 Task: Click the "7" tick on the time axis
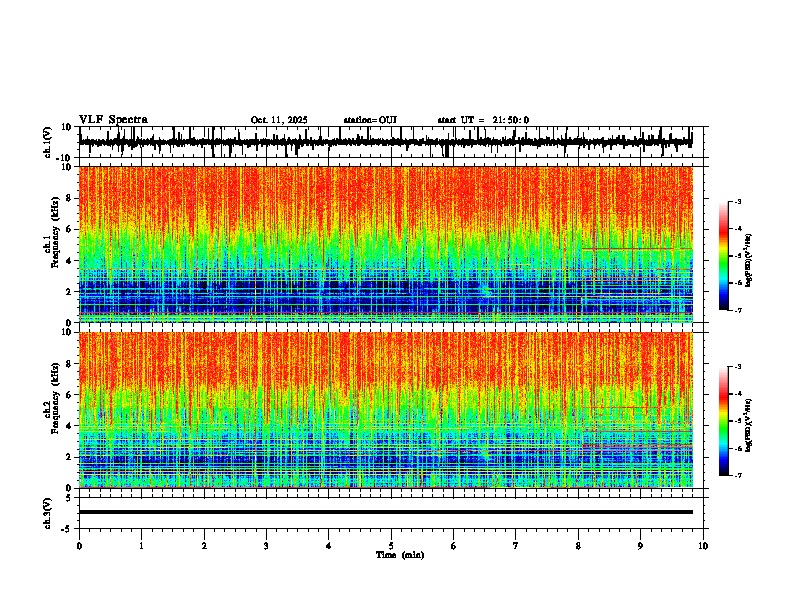coord(516,546)
